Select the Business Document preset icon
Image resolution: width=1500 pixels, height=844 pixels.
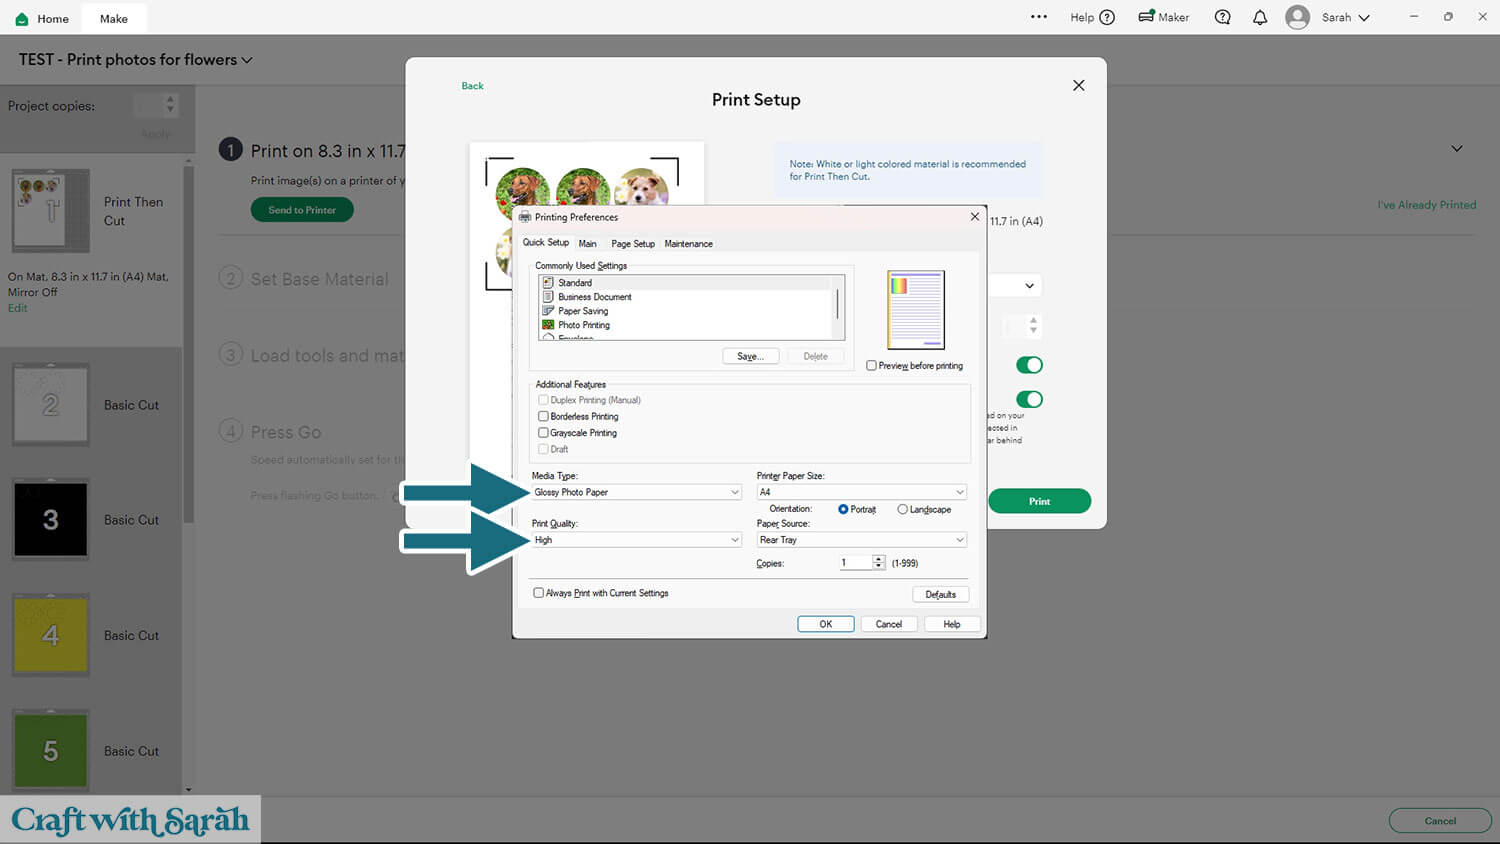coord(548,297)
